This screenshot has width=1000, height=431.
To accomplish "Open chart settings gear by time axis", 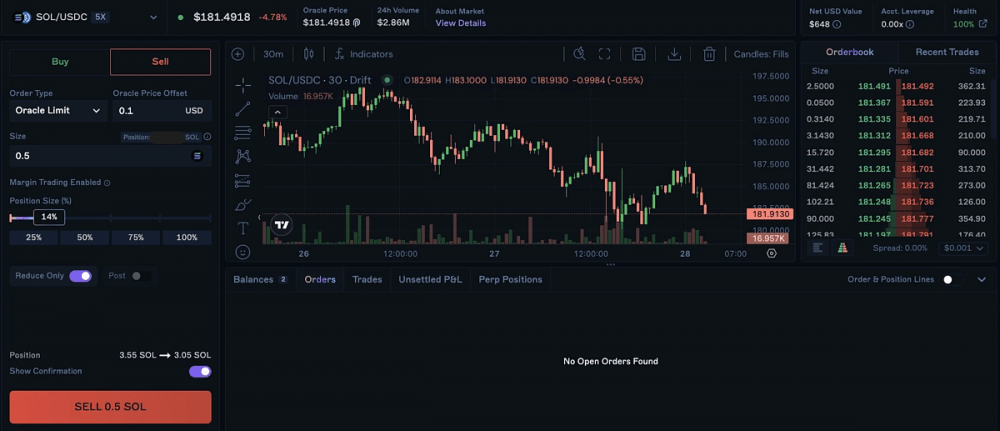I will [772, 253].
